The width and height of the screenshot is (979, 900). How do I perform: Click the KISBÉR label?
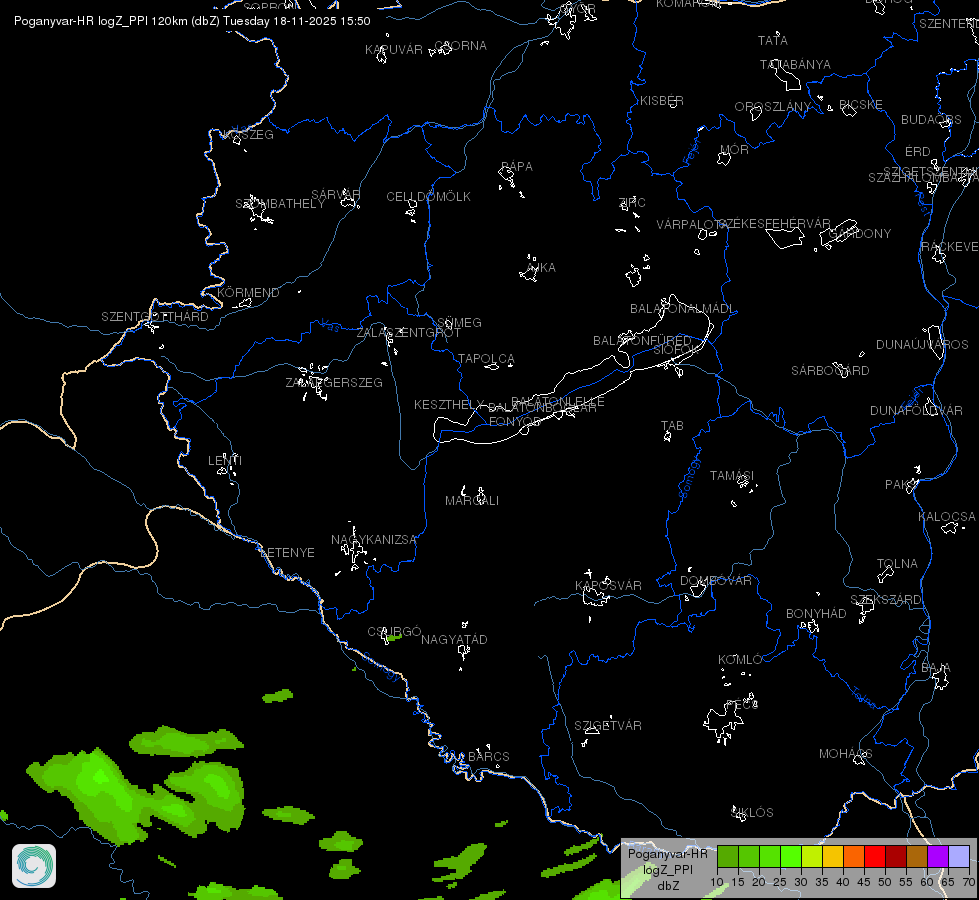tap(662, 101)
